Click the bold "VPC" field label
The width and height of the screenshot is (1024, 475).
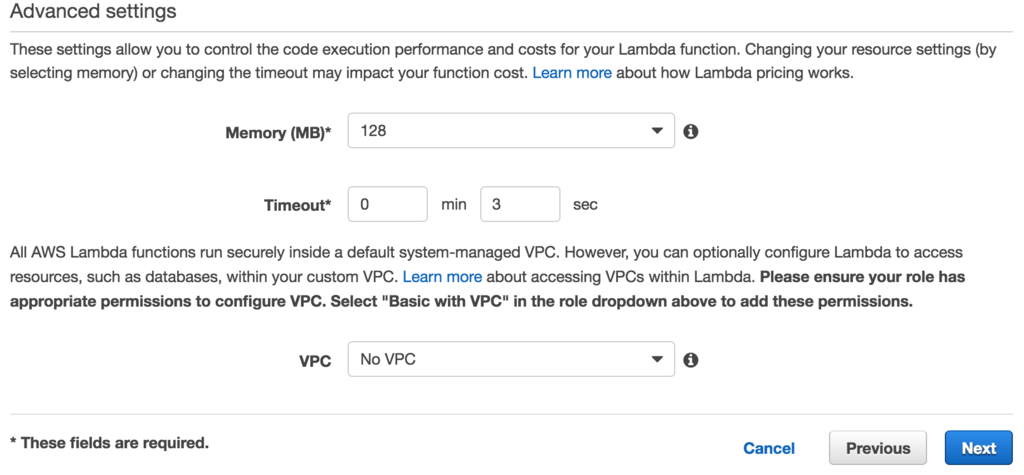[x=315, y=361]
